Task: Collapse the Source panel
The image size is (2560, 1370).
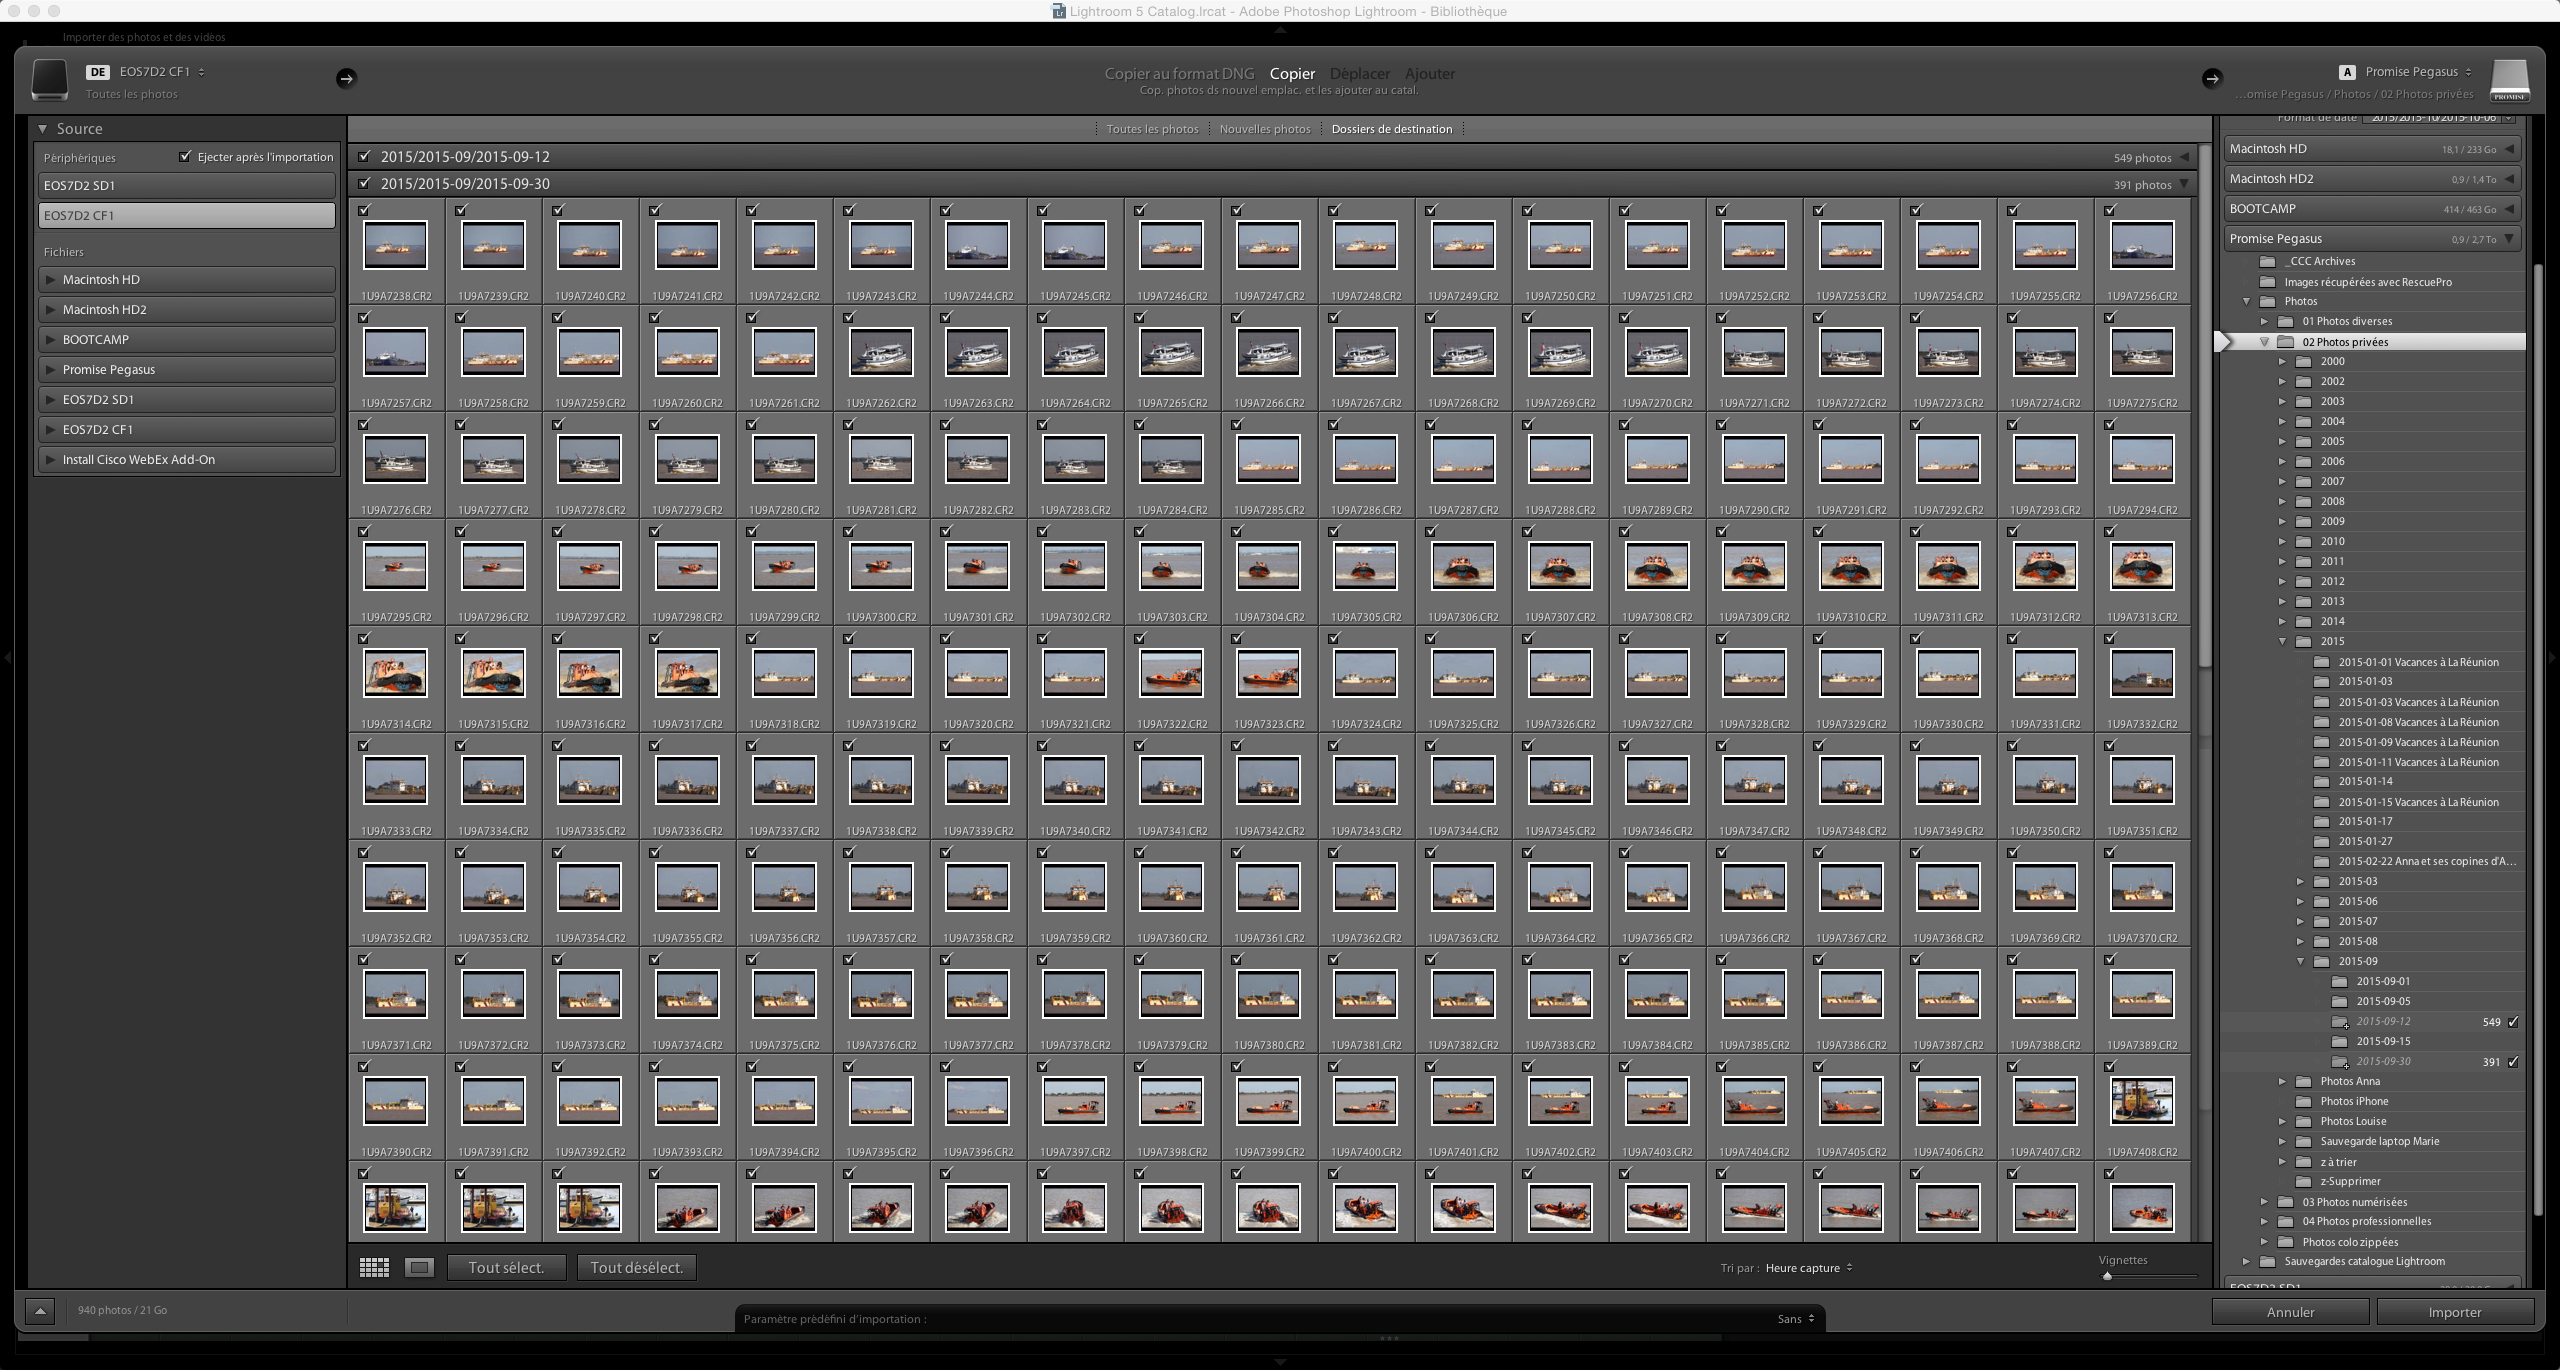Action: (x=43, y=129)
